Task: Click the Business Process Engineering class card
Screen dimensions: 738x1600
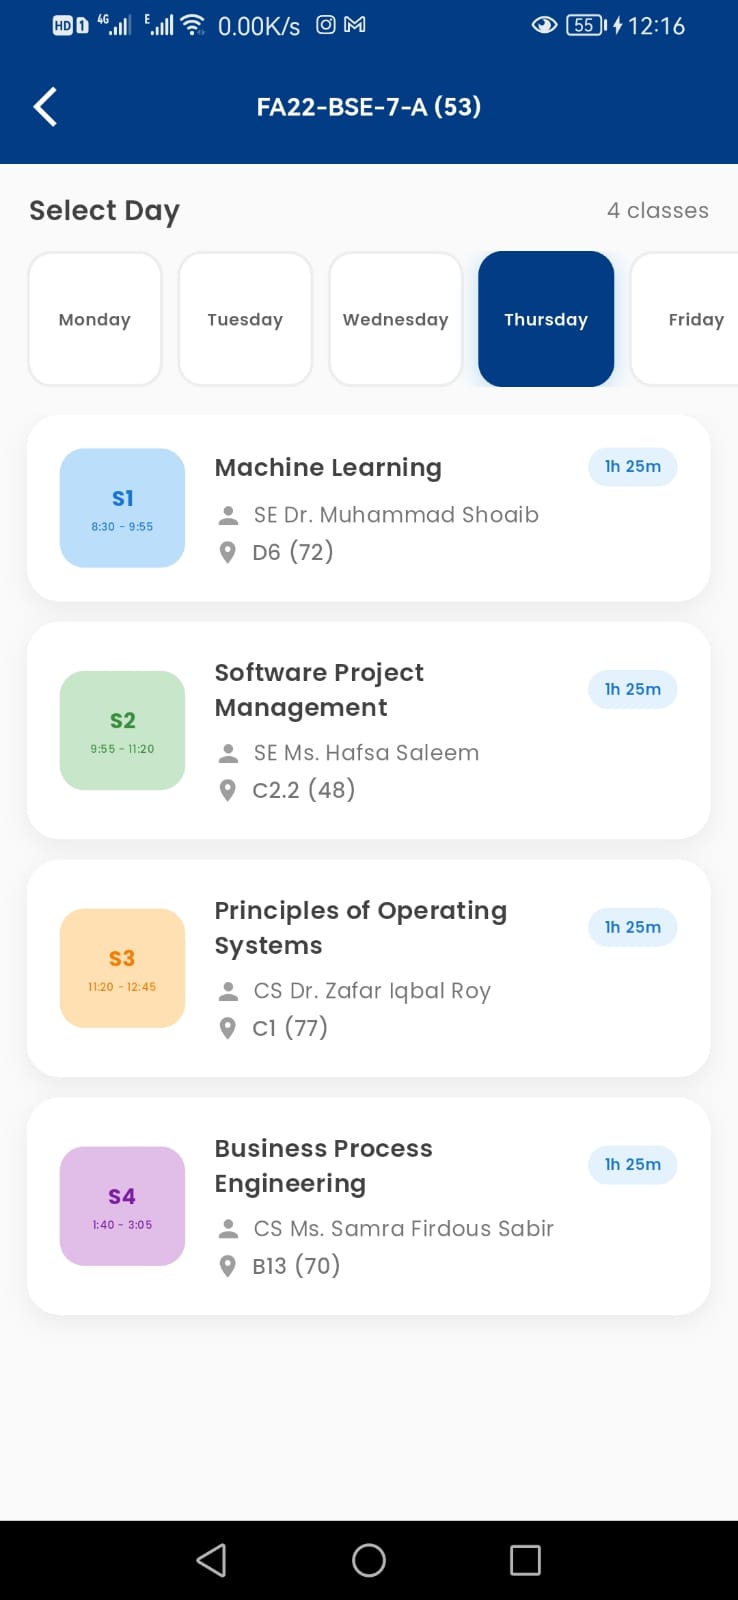Action: tap(369, 1206)
